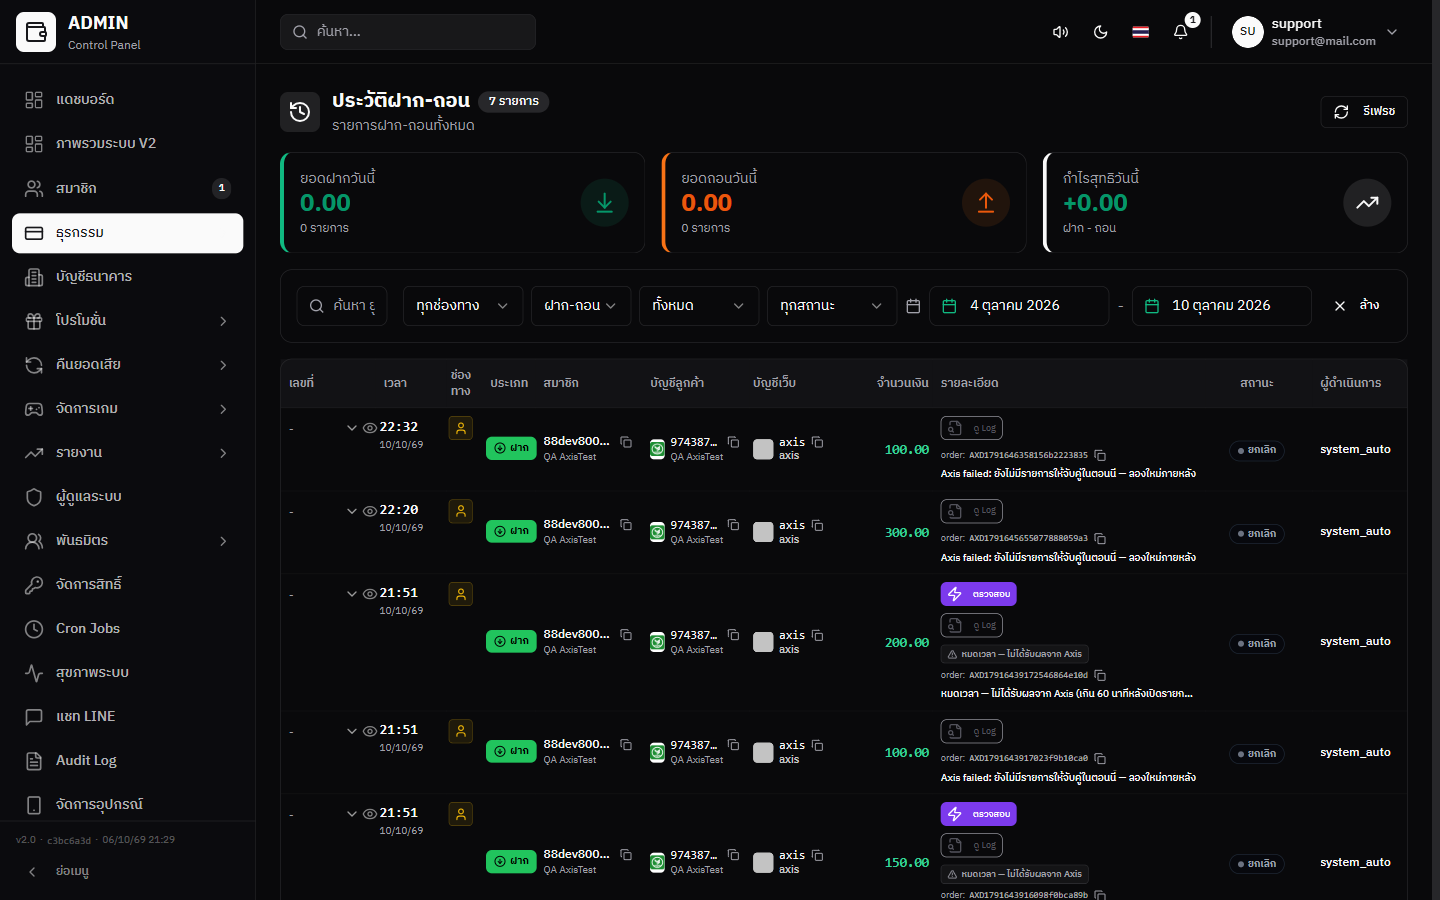The image size is (1440, 900).
Task: Expand the 22:32 row with its chevron
Action: pyautogui.click(x=352, y=427)
